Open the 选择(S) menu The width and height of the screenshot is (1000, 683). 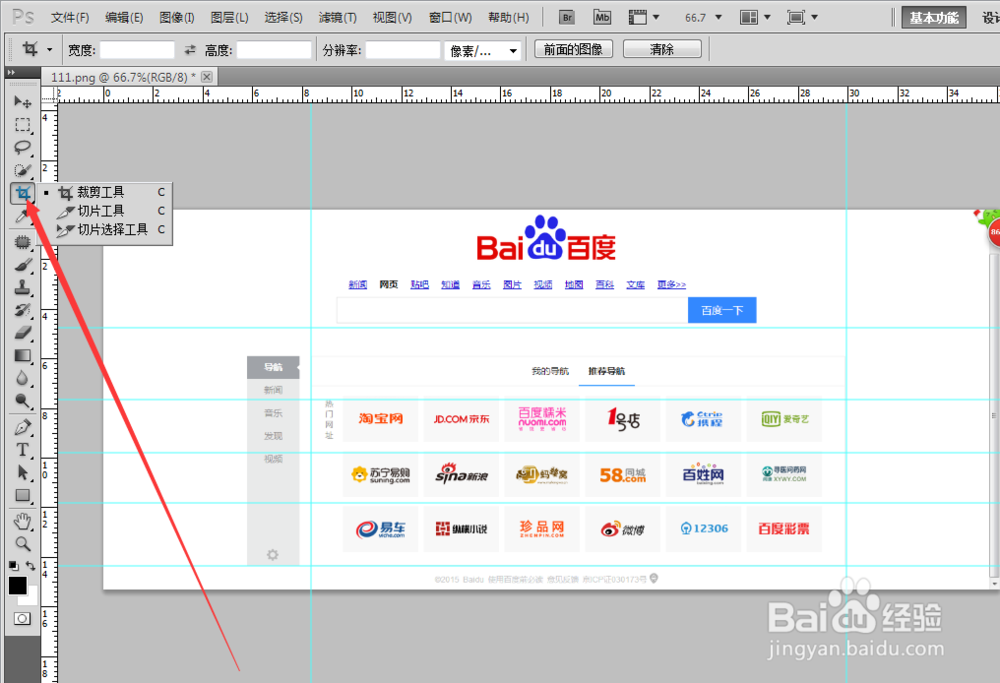[284, 18]
